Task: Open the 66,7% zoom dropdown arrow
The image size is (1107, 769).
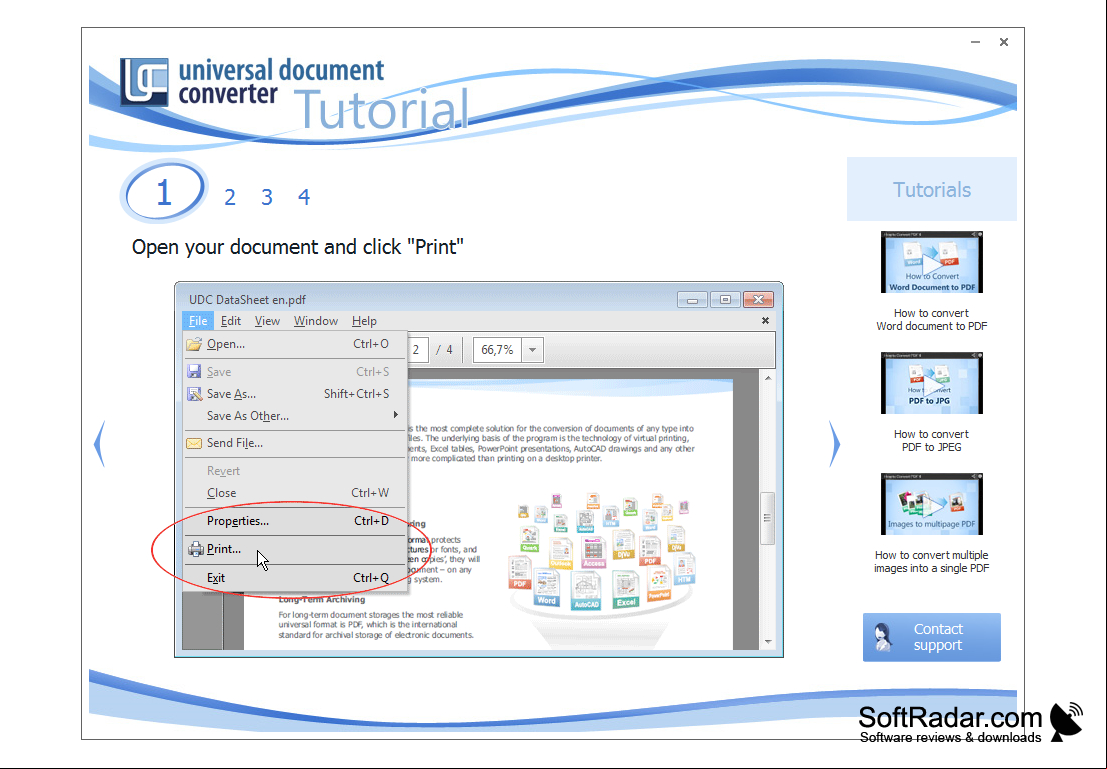Action: coord(532,350)
